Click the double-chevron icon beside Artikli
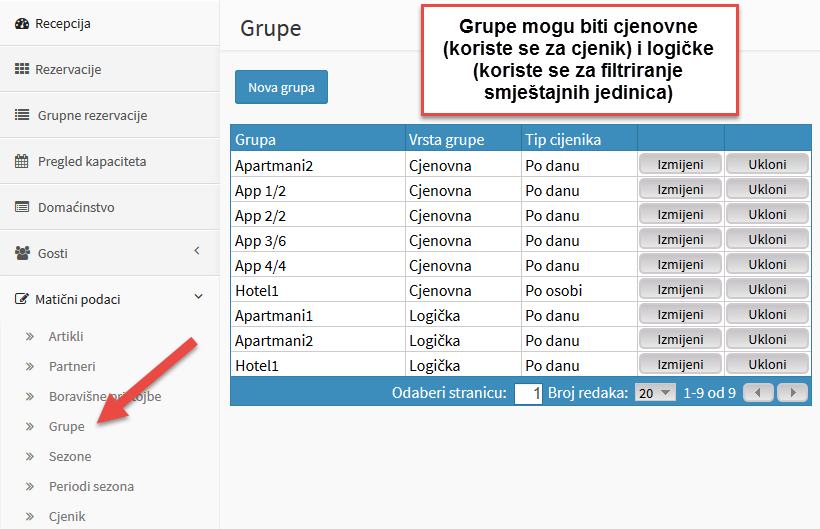Image resolution: width=820 pixels, height=529 pixels. (30, 337)
